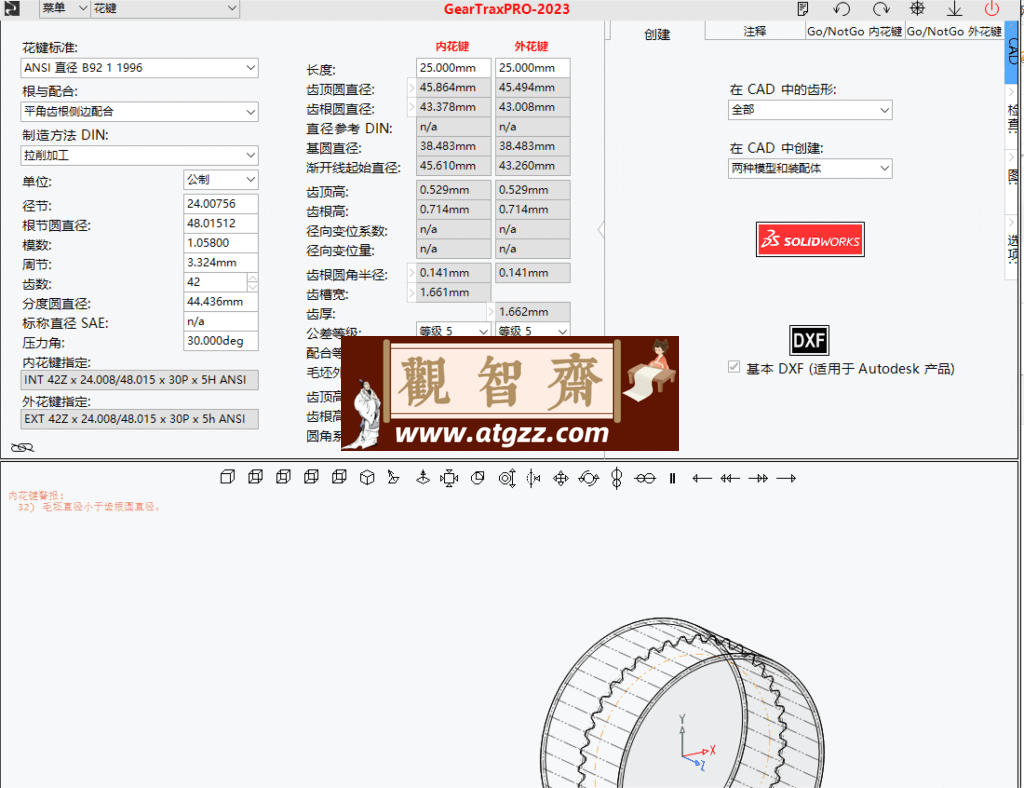Click the chain link icon below the spline specs
1024x788 pixels.
click(22, 447)
